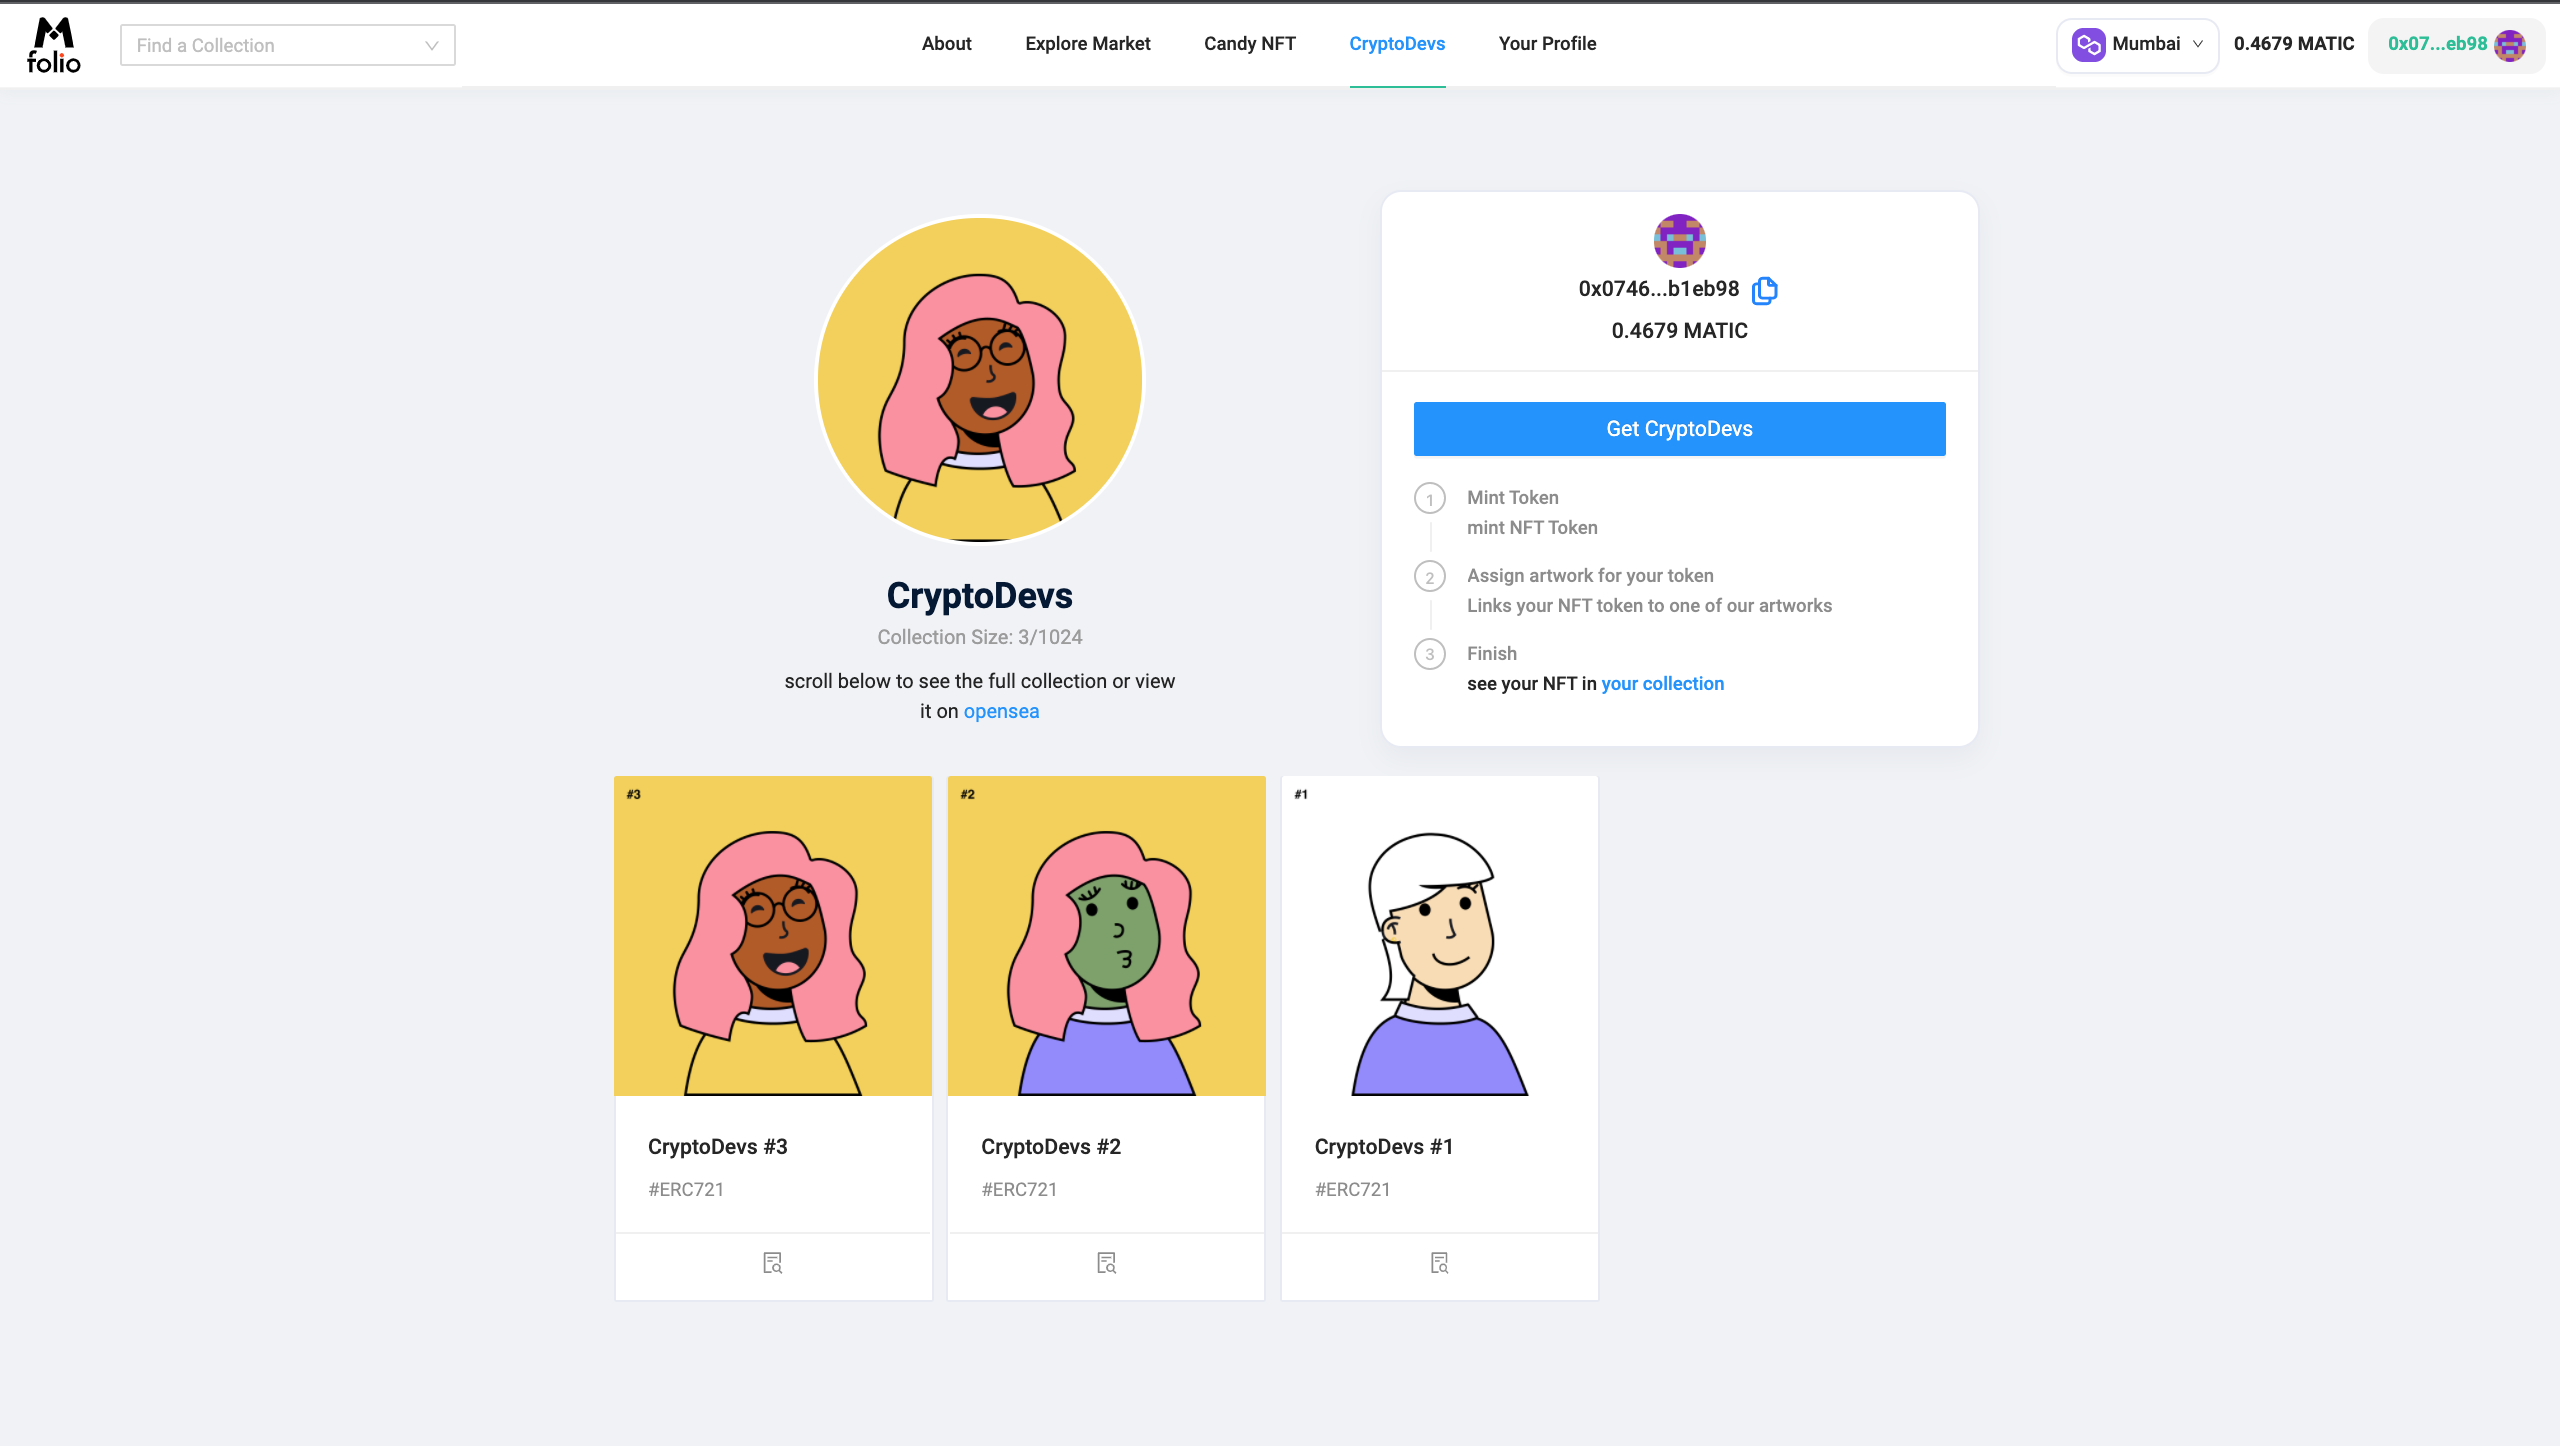Click the opensea hyperlink

(1000, 711)
